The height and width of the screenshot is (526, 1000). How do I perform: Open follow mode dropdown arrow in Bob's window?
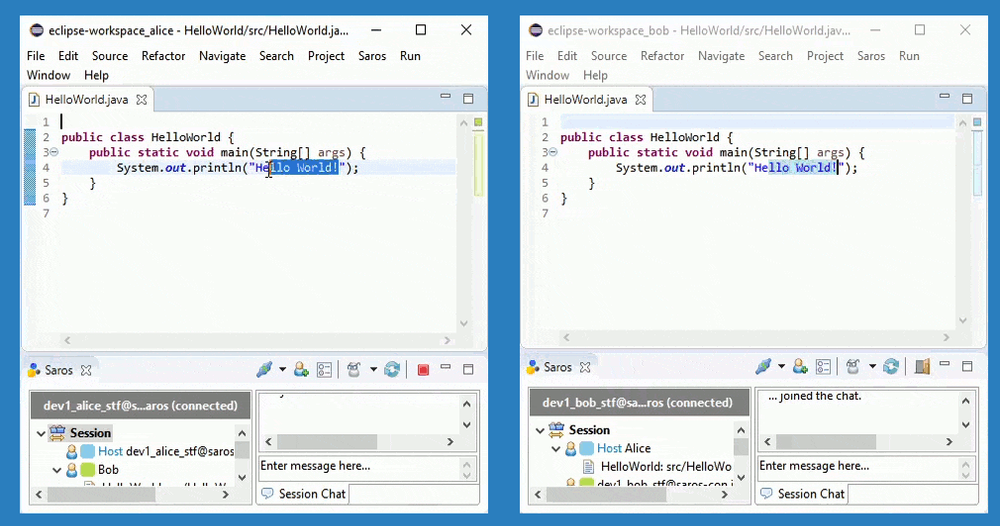(x=872, y=367)
